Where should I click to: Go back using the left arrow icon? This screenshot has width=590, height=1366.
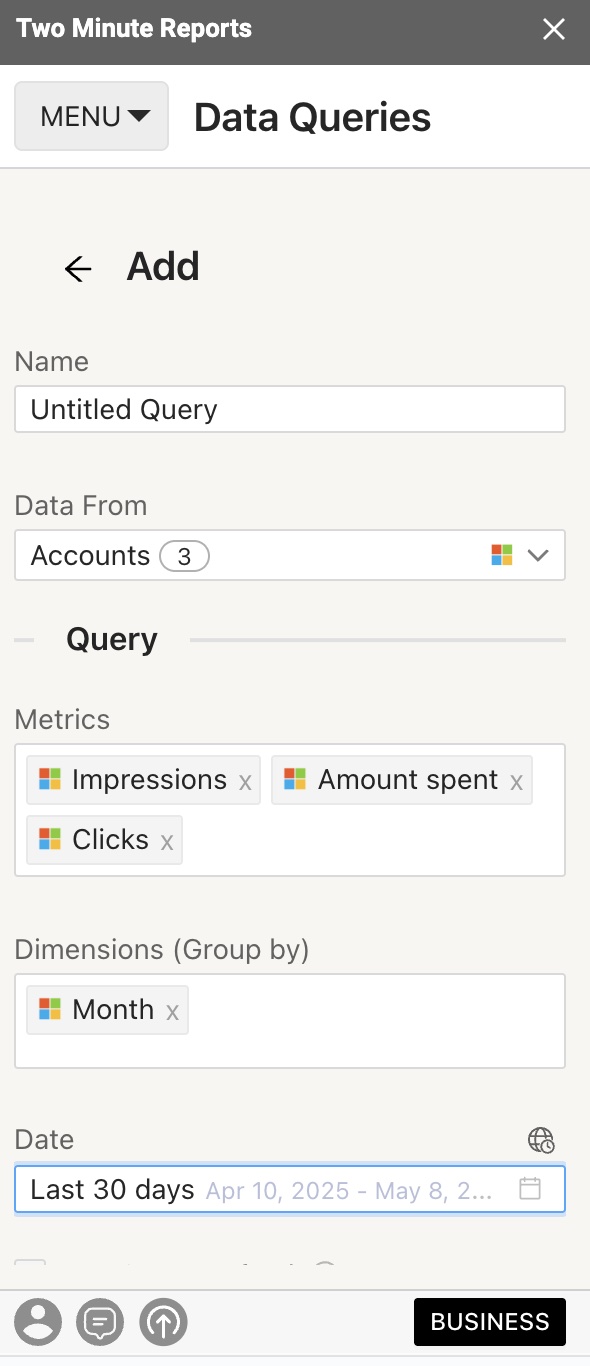[78, 268]
